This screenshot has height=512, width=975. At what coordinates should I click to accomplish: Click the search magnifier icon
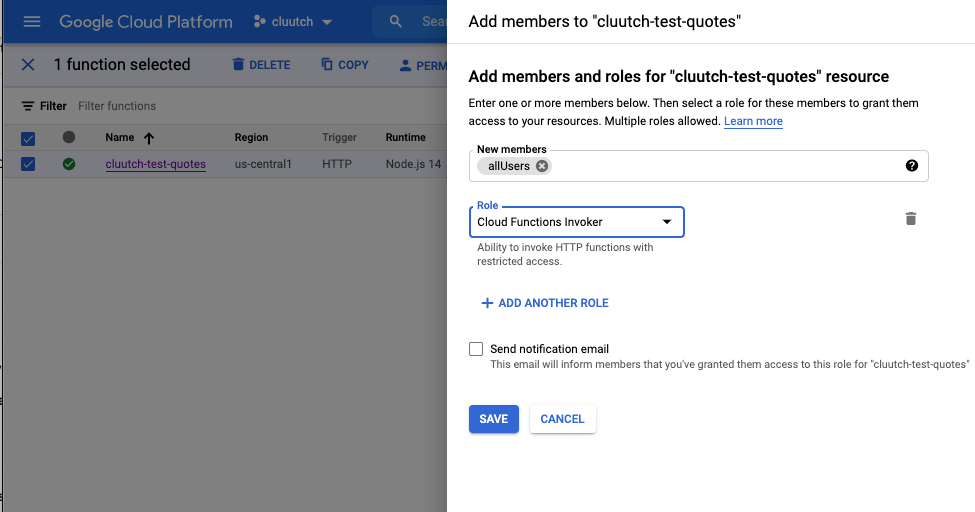coord(395,22)
